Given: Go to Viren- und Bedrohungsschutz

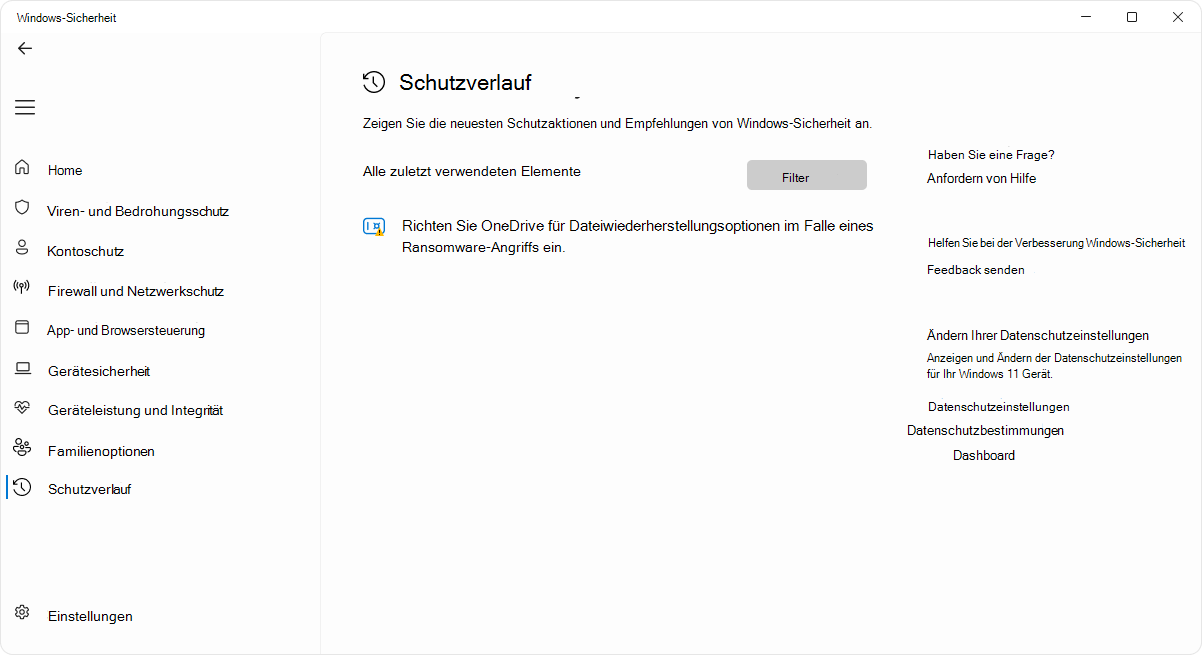Looking at the screenshot, I should 138,211.
